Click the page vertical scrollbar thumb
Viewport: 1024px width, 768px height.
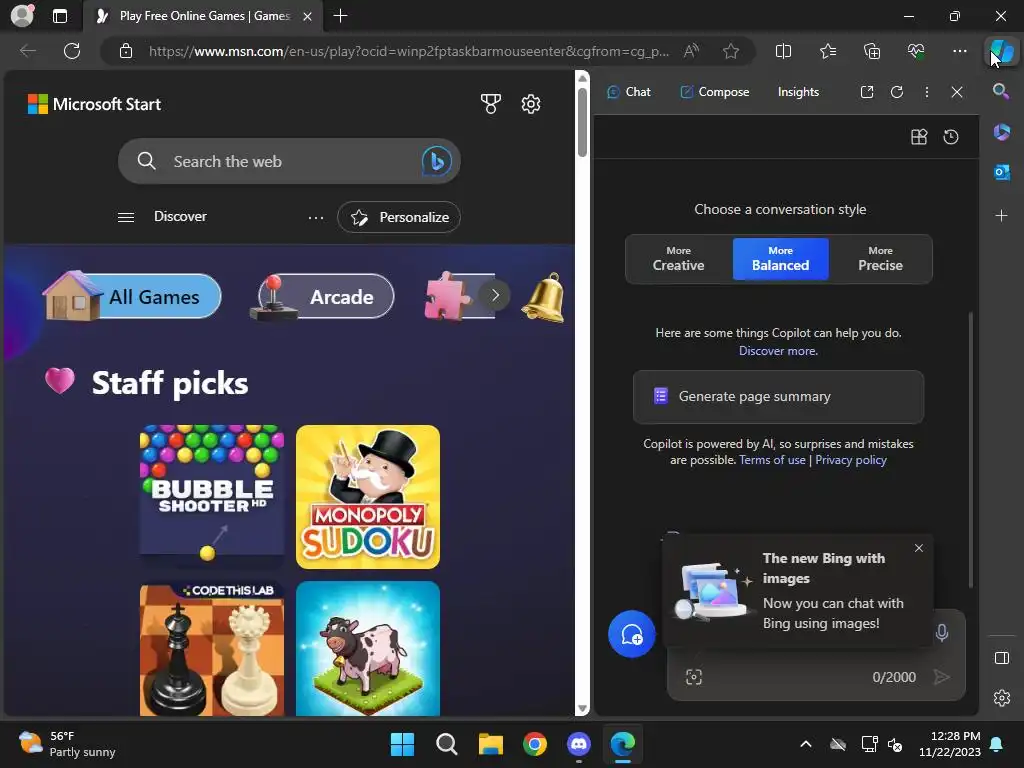582,122
